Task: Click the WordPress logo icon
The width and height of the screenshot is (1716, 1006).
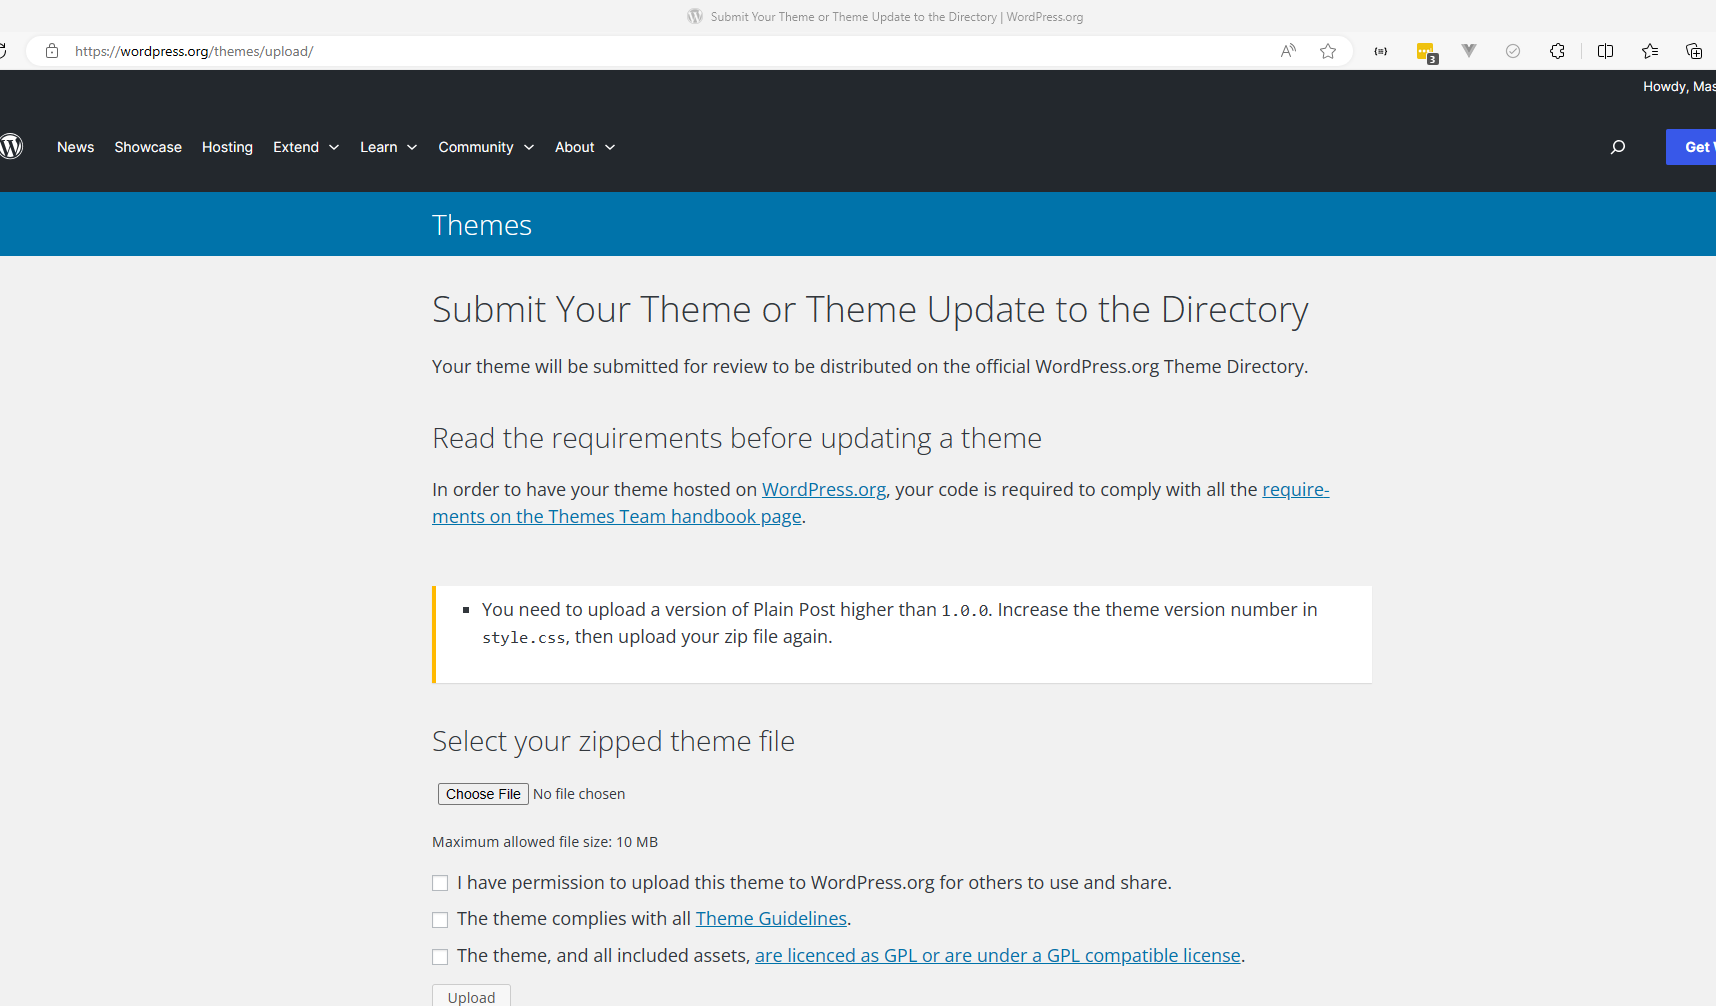Action: click(11, 147)
